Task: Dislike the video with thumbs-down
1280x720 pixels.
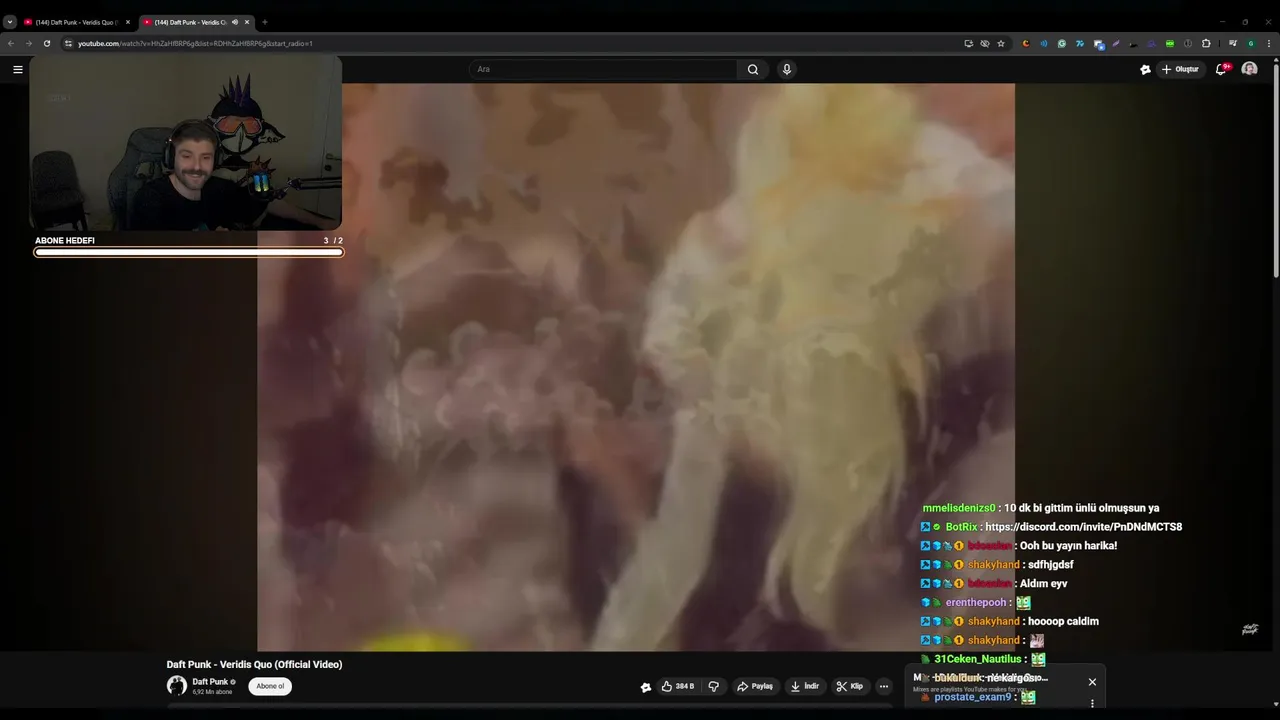Action: pos(713,686)
